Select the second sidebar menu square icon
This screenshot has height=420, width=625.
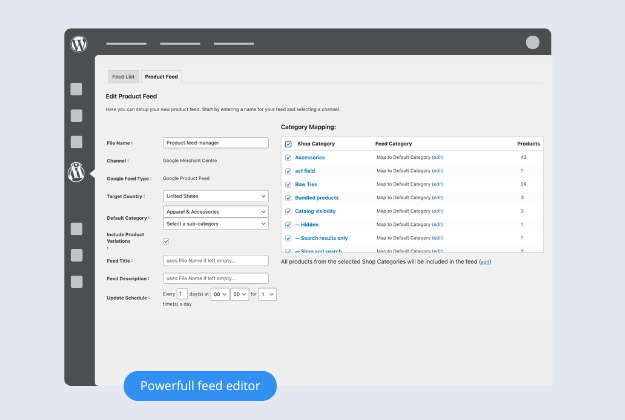pyautogui.click(x=77, y=115)
